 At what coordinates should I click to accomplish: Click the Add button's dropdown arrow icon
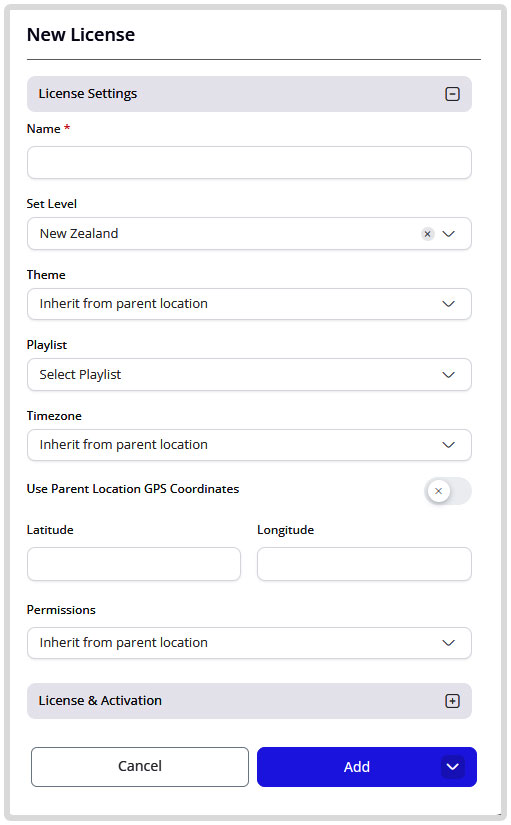pos(453,767)
